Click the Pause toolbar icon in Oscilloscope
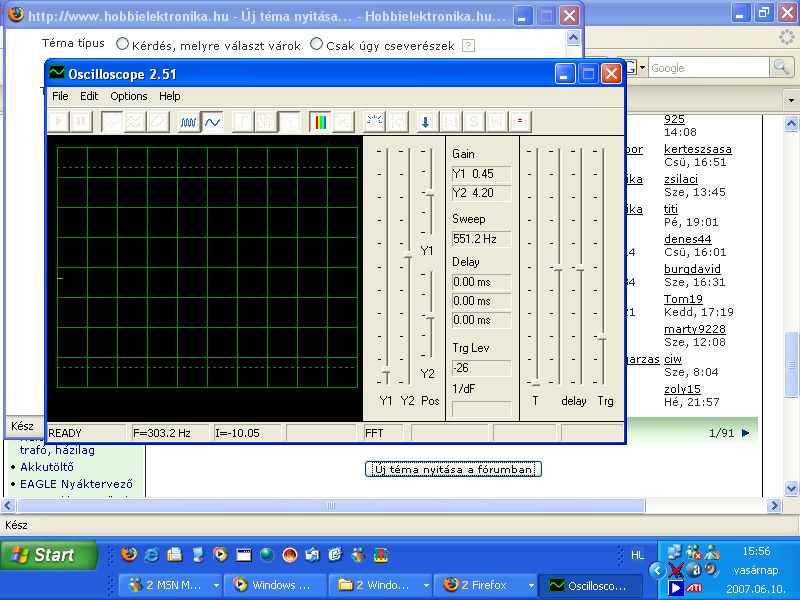 pos(81,121)
